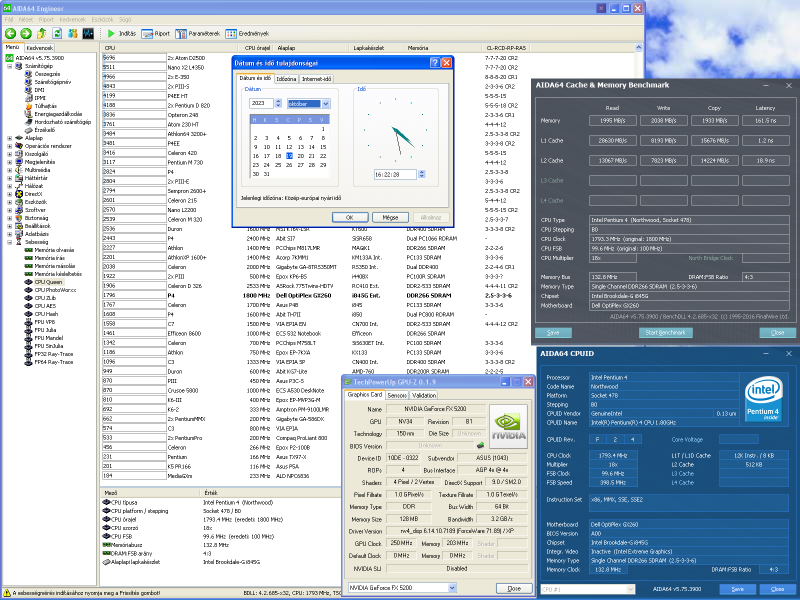Screen dimensions: 800x600
Task: Select CPU Hash benchmark
Action: point(46,314)
